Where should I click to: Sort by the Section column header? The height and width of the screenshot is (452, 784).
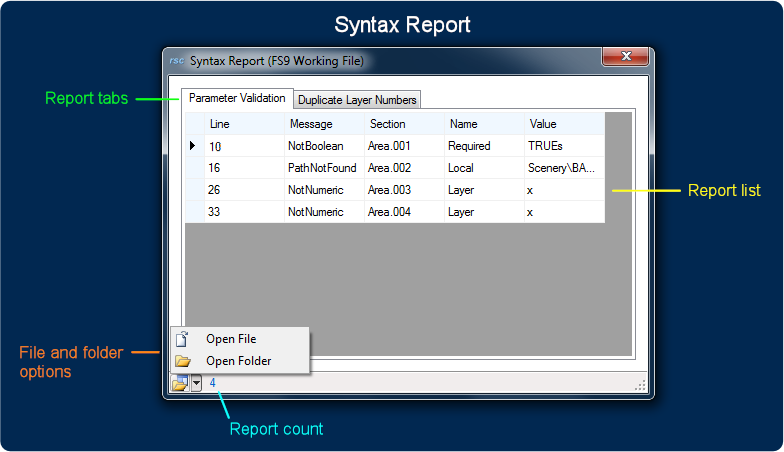[x=404, y=124]
